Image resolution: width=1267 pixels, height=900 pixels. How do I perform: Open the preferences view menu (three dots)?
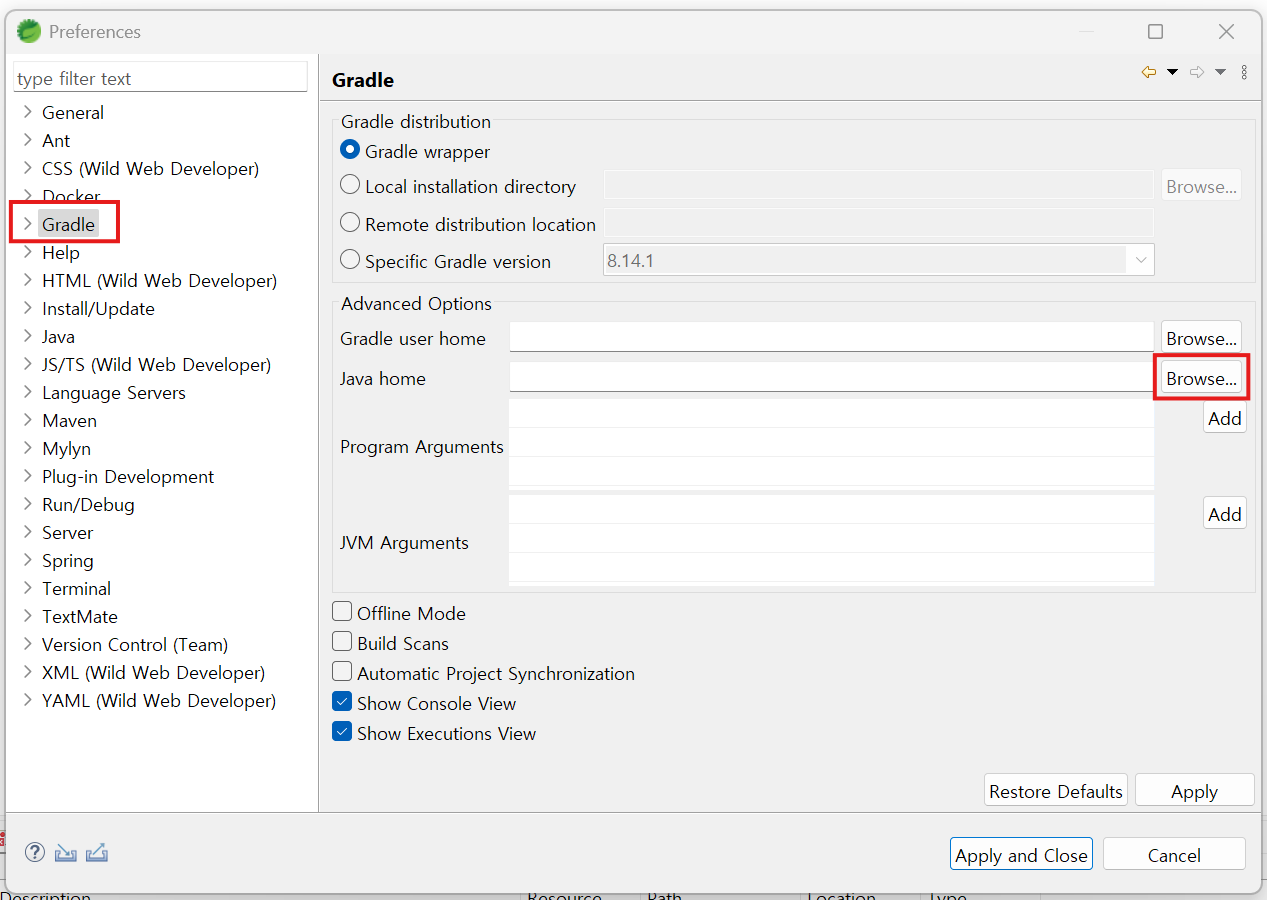tap(1244, 72)
